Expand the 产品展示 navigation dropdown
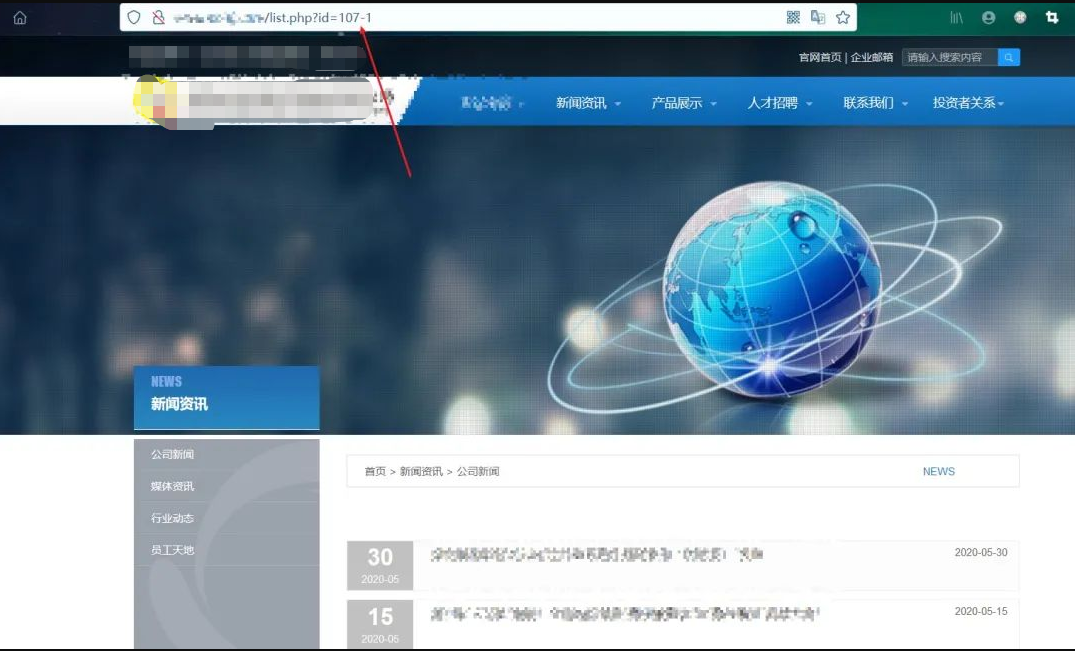This screenshot has width=1075, height=651. [x=684, y=103]
